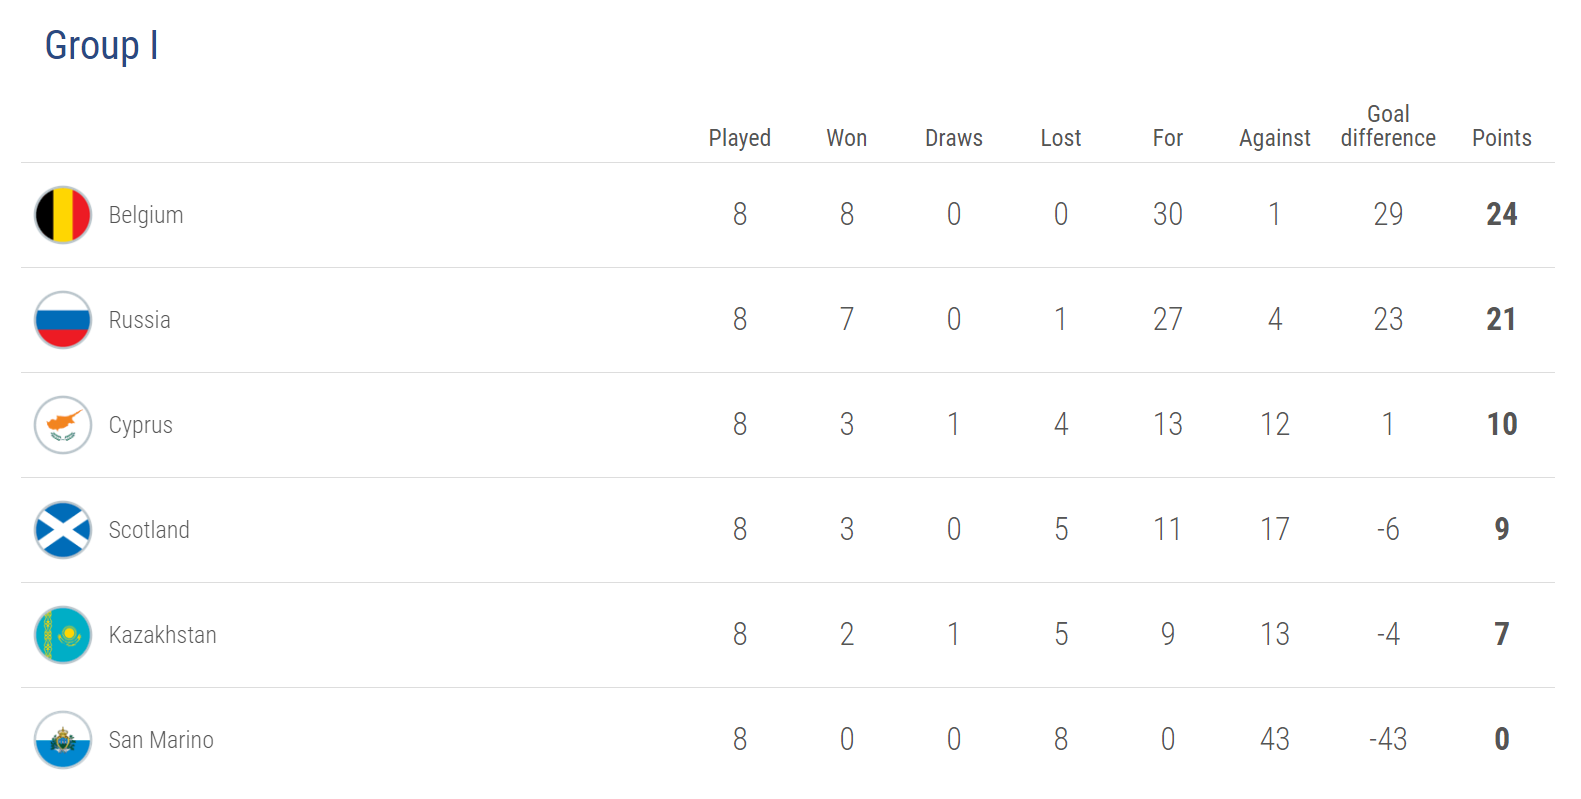The image size is (1581, 799).
Task: Click the Belgium flag icon
Action: point(63,215)
